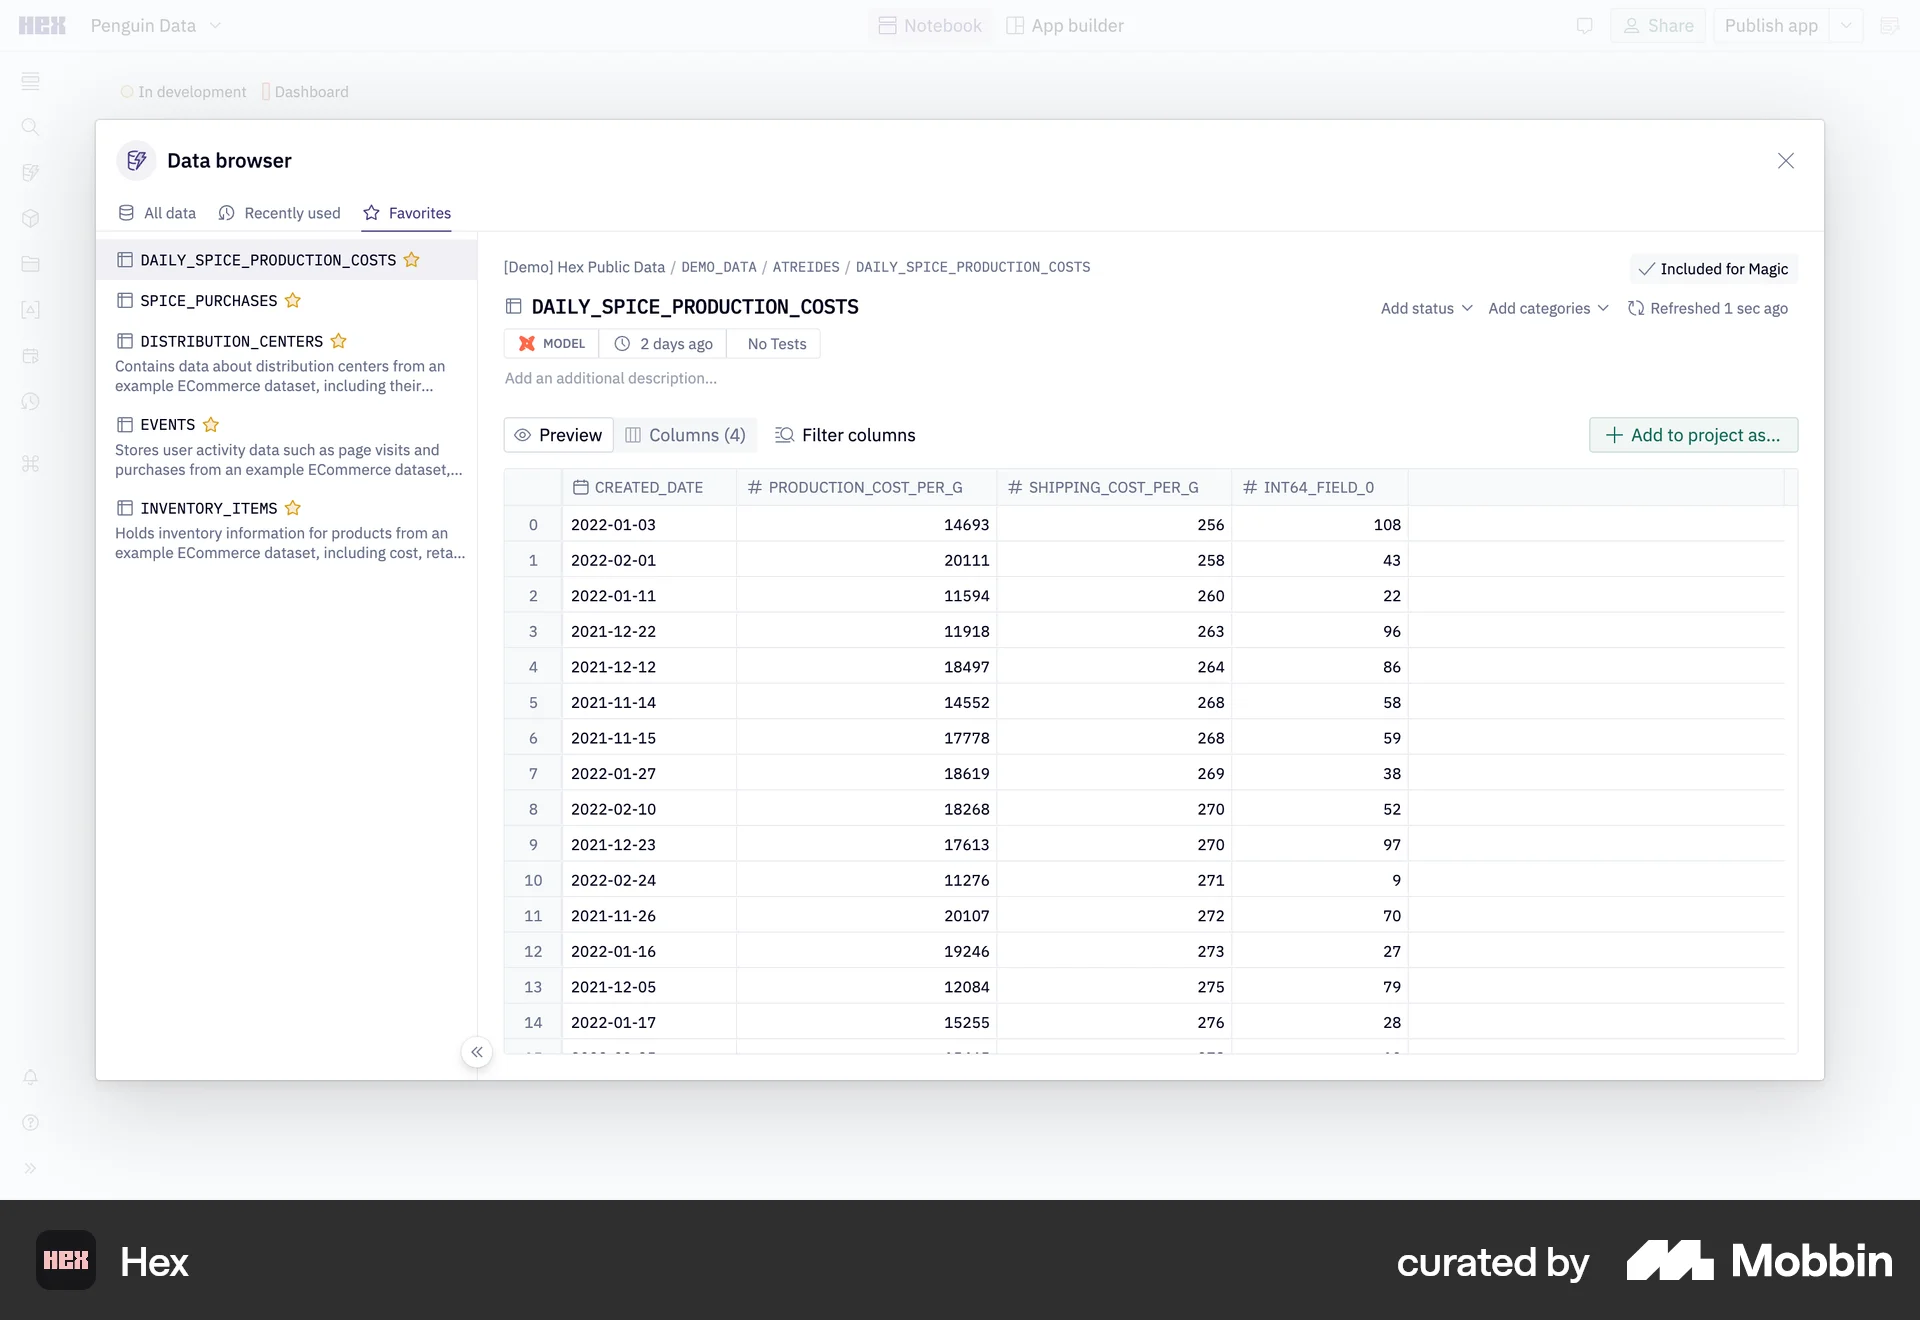Open the files folder icon in sidebar
Screen dimensions: 1920x1320
(31, 264)
